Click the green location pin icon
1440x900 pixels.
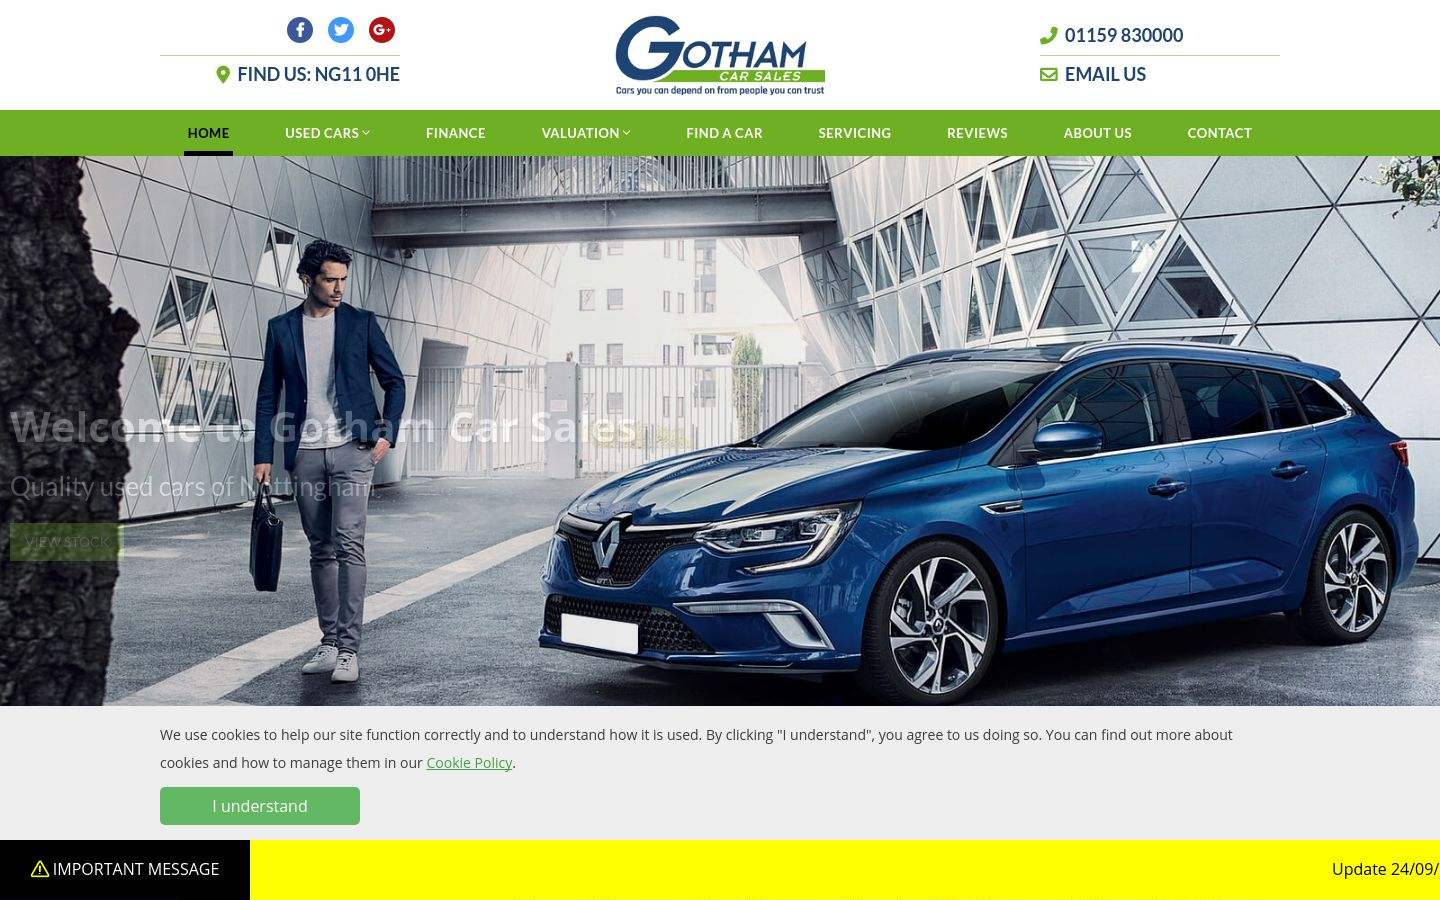(223, 74)
